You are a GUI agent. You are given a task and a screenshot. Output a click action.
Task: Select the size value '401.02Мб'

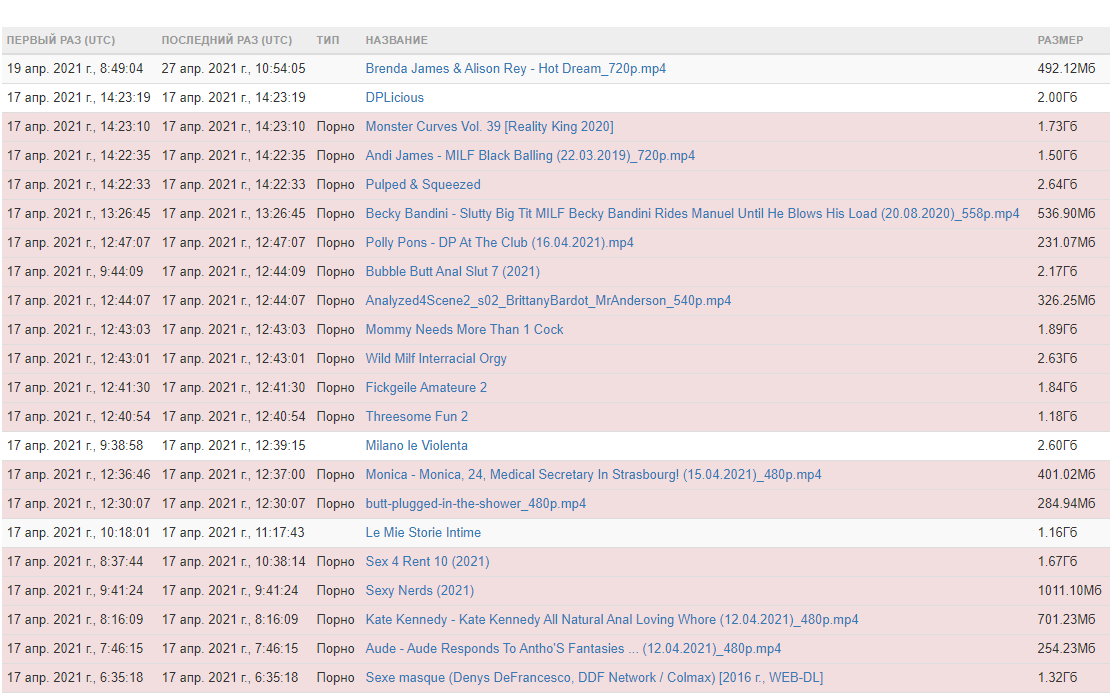(x=1066, y=475)
